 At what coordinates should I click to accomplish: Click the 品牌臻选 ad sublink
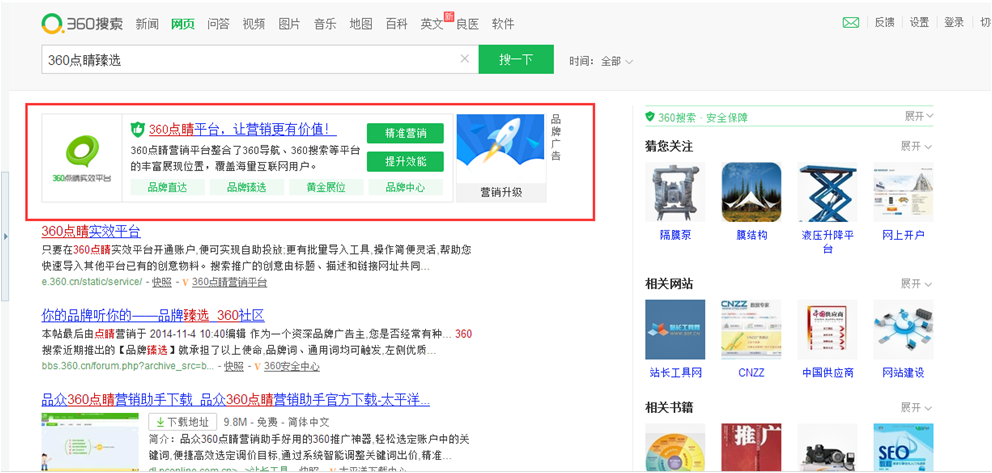tap(247, 187)
